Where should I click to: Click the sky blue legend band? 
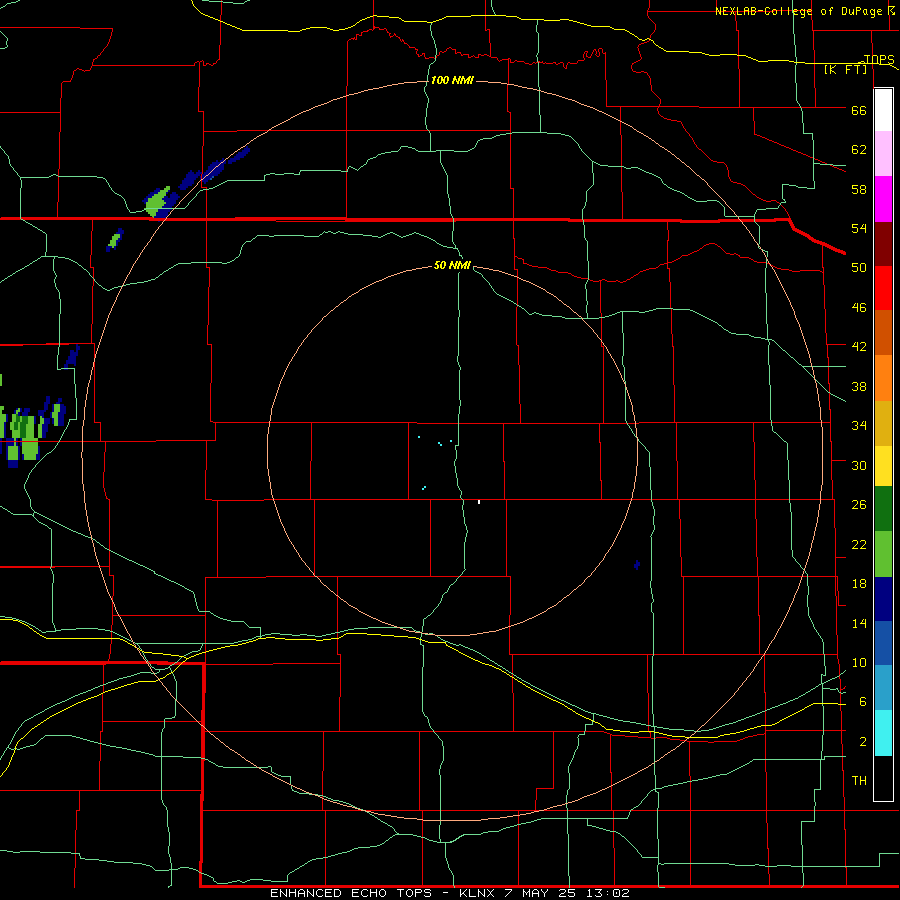coord(883,688)
